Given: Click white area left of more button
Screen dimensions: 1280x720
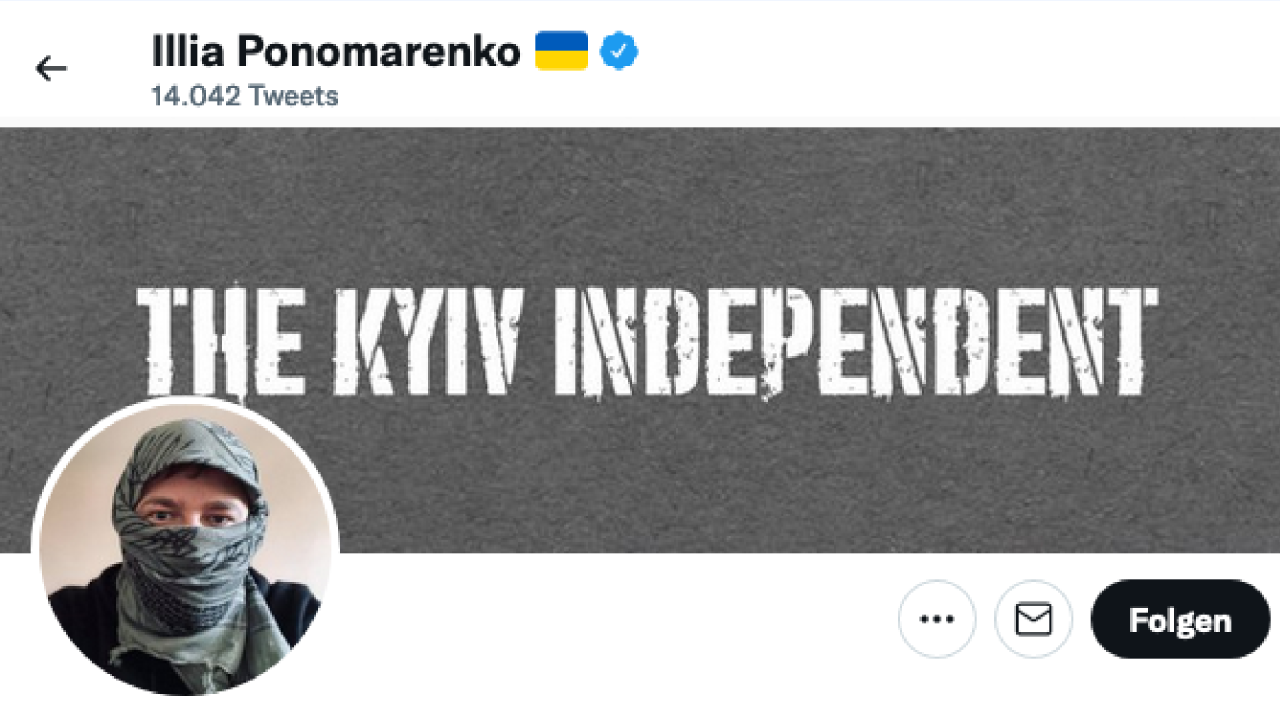Looking at the screenshot, I should point(620,620).
